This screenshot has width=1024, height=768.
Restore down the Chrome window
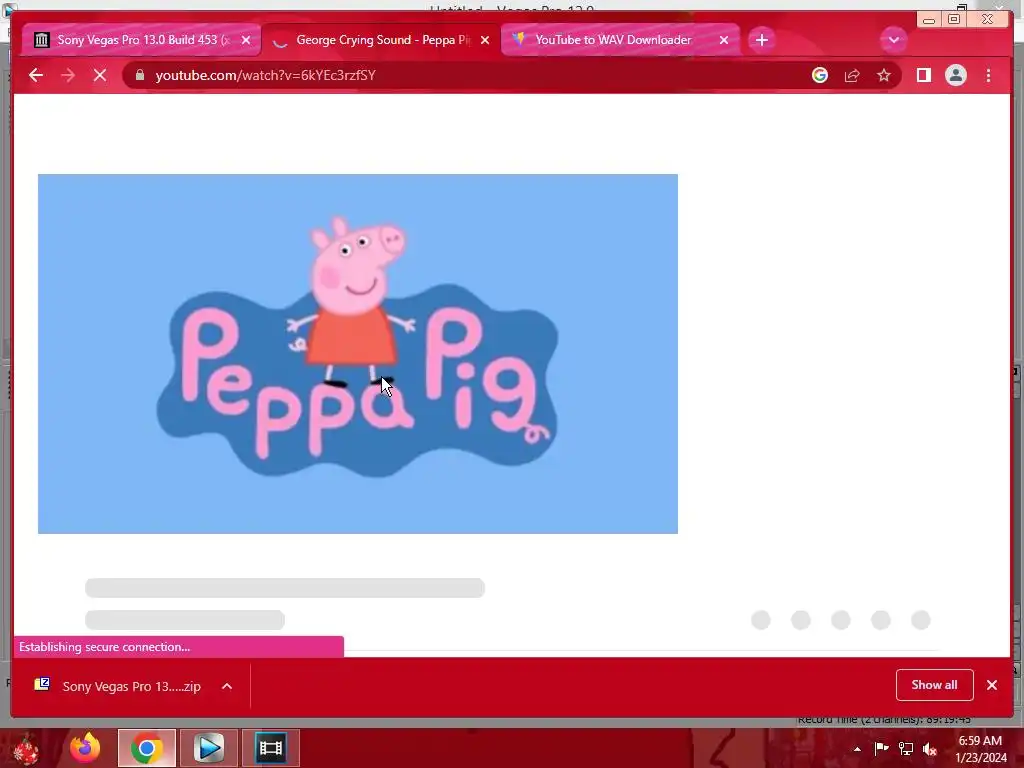(x=954, y=20)
